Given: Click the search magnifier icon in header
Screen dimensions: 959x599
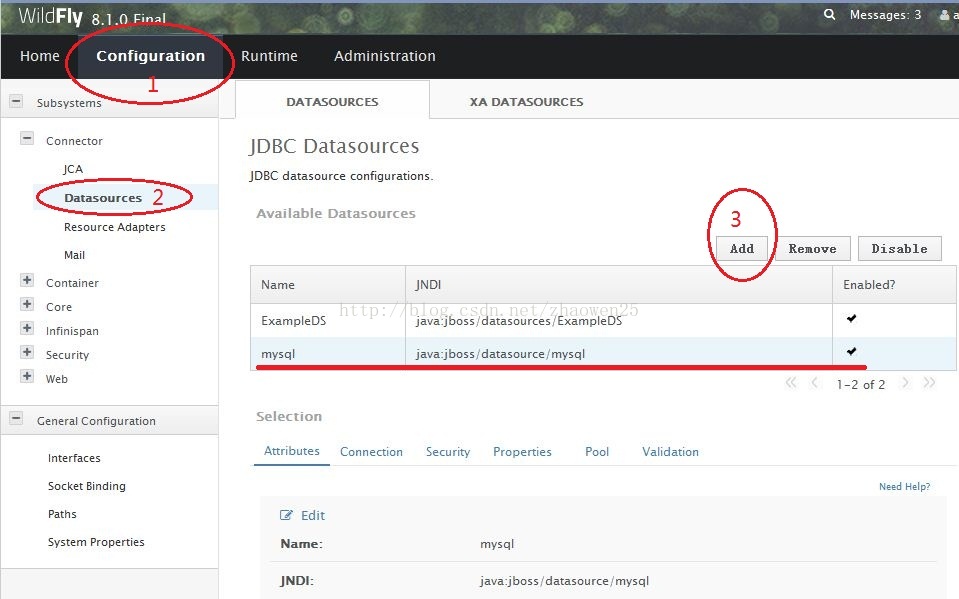Looking at the screenshot, I should coord(829,14).
